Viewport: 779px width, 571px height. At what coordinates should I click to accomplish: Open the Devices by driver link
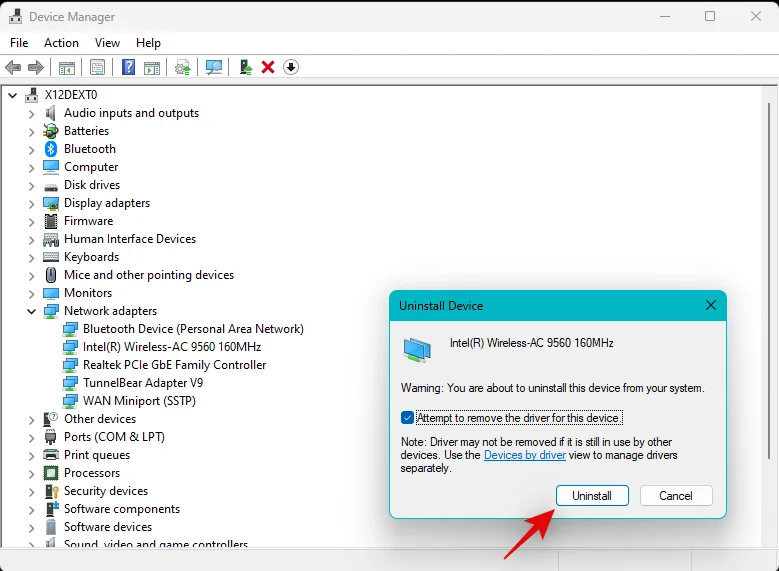click(525, 455)
